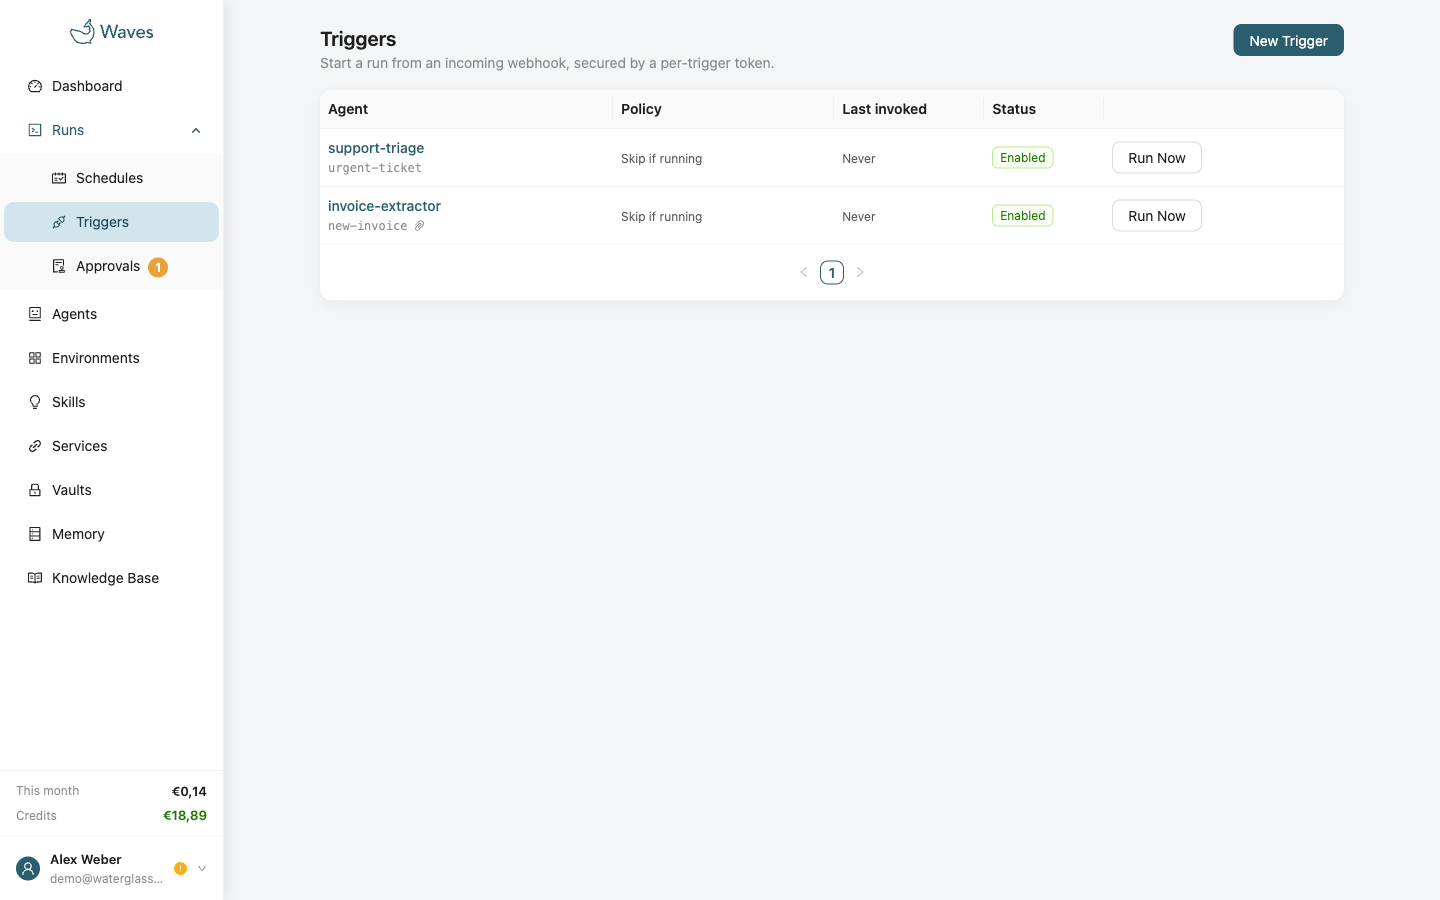1440x900 pixels.
Task: Open the Approvals menu item
Action: click(x=112, y=266)
